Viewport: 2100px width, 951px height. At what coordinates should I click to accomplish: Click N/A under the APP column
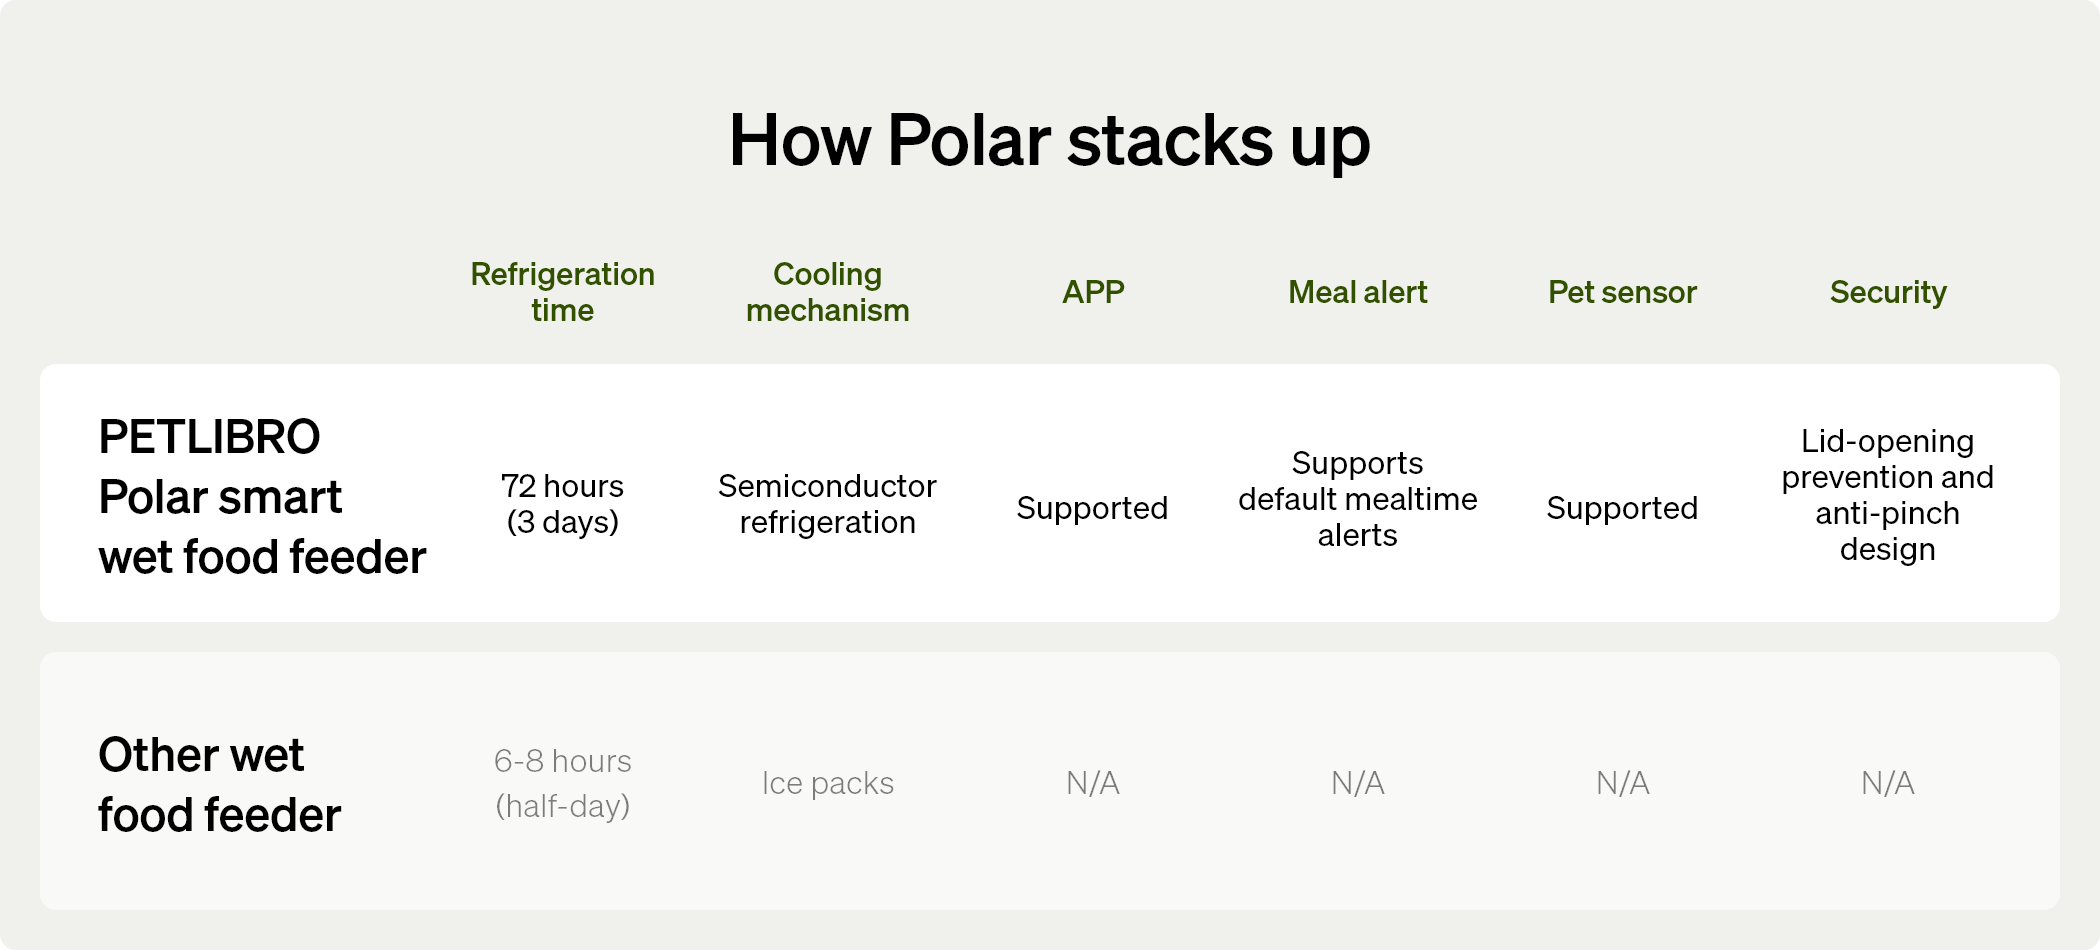(1092, 783)
